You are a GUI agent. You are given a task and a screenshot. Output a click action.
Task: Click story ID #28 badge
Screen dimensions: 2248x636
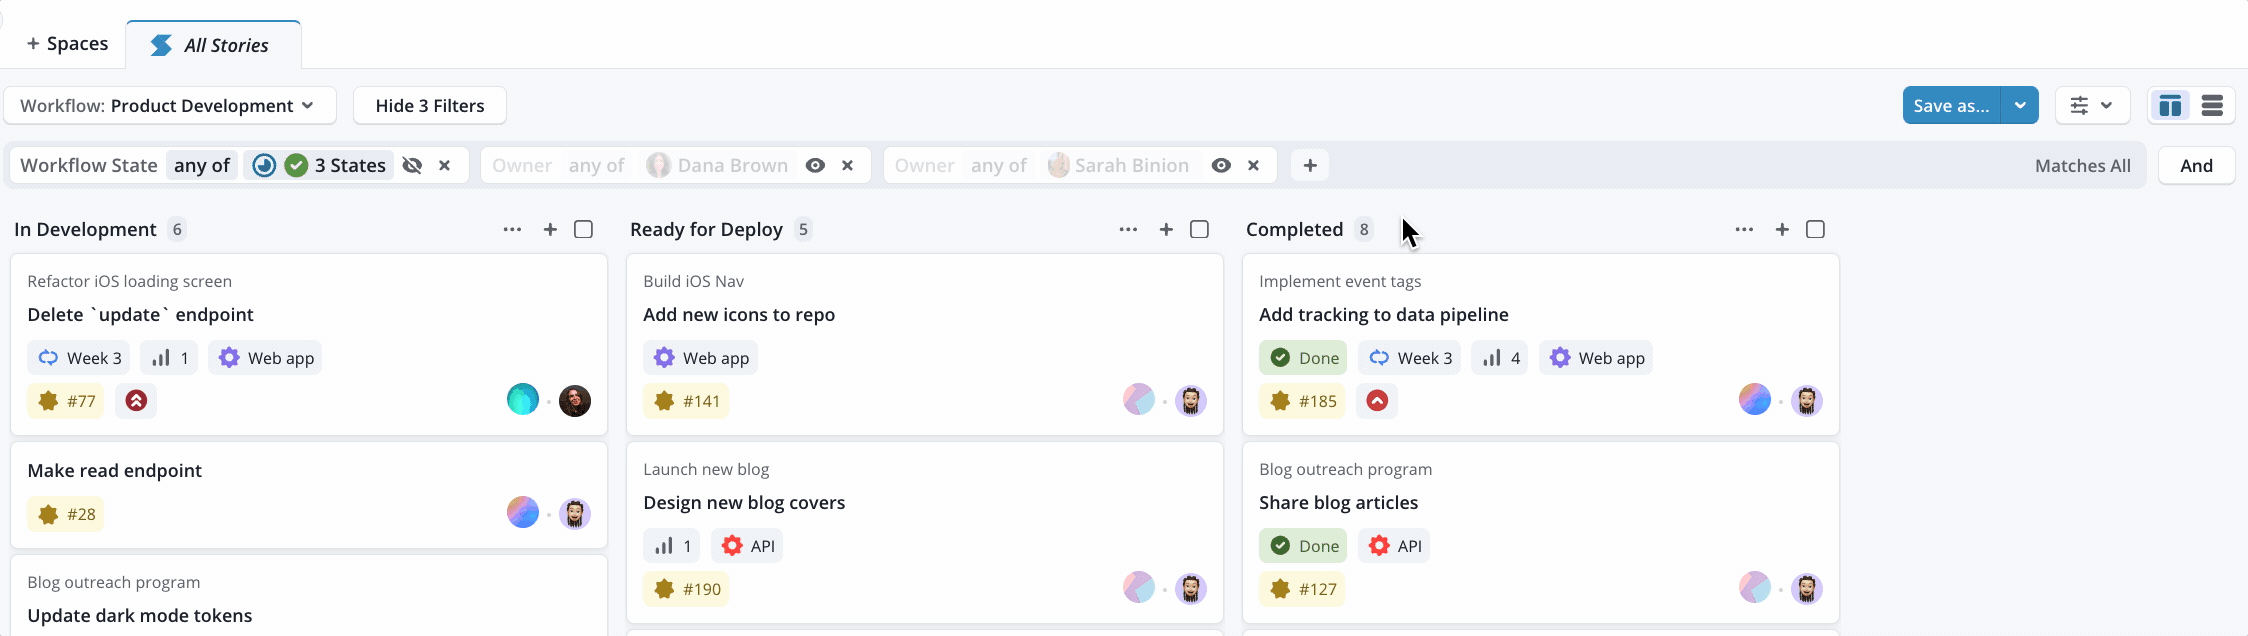coord(66,514)
